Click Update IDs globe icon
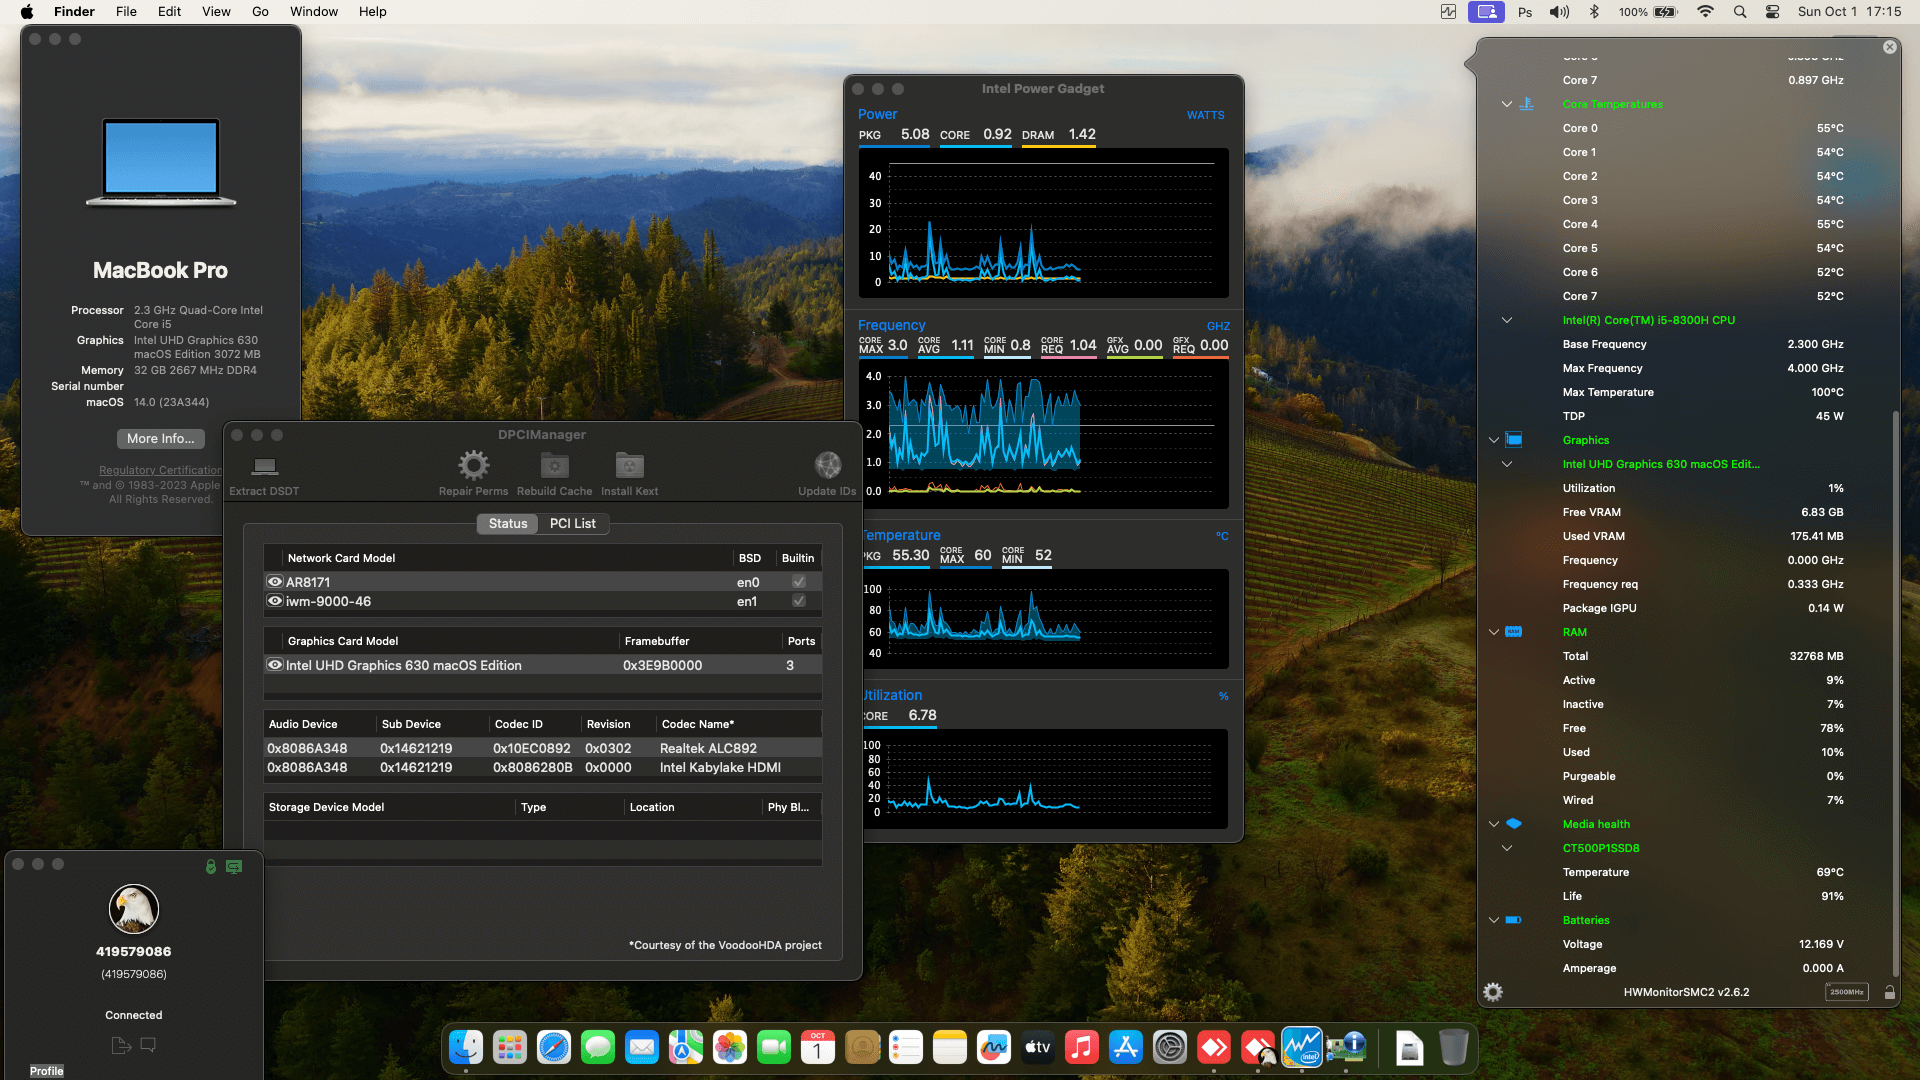The image size is (1920, 1080). click(828, 465)
